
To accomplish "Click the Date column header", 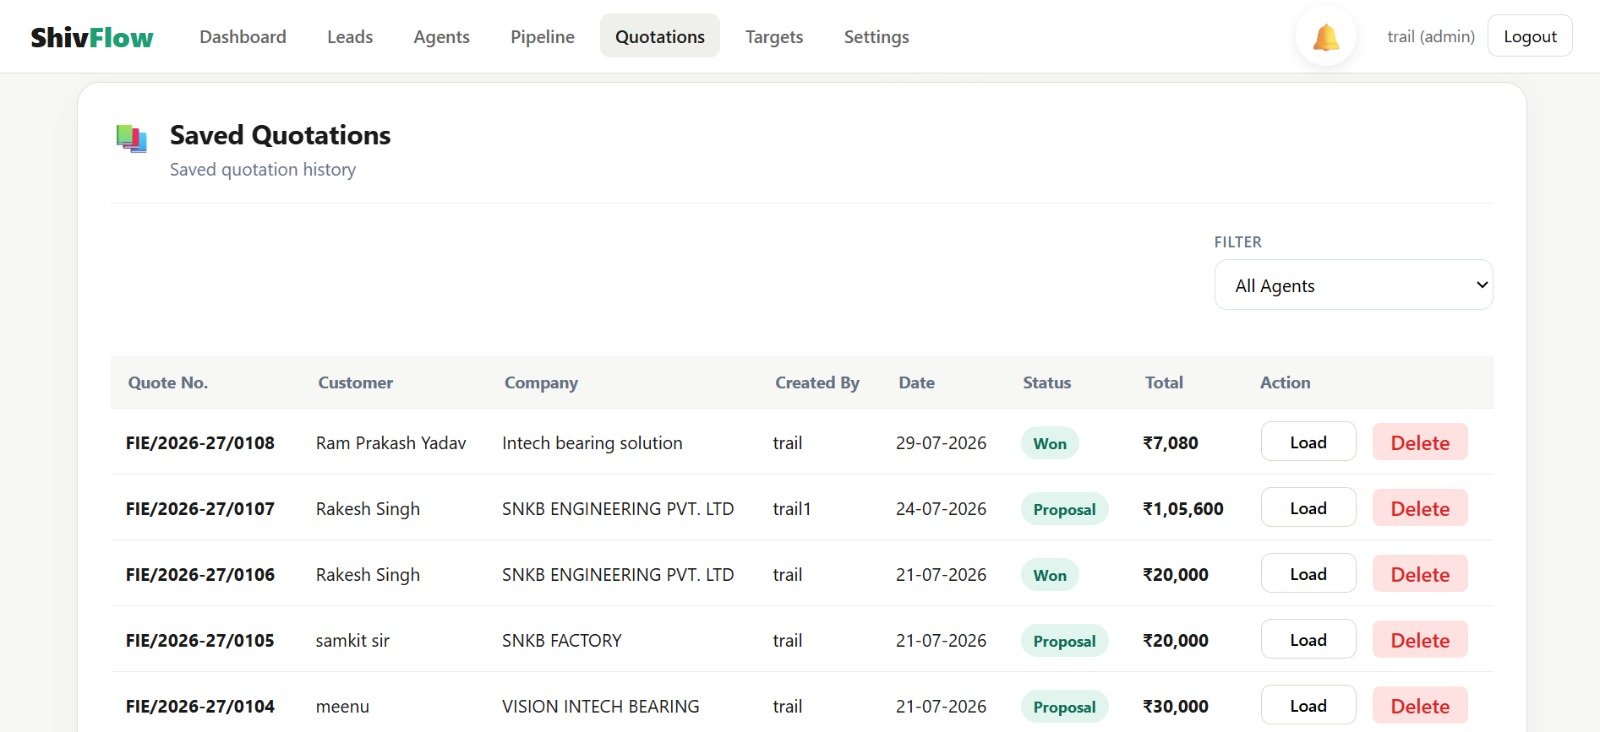I will (917, 382).
